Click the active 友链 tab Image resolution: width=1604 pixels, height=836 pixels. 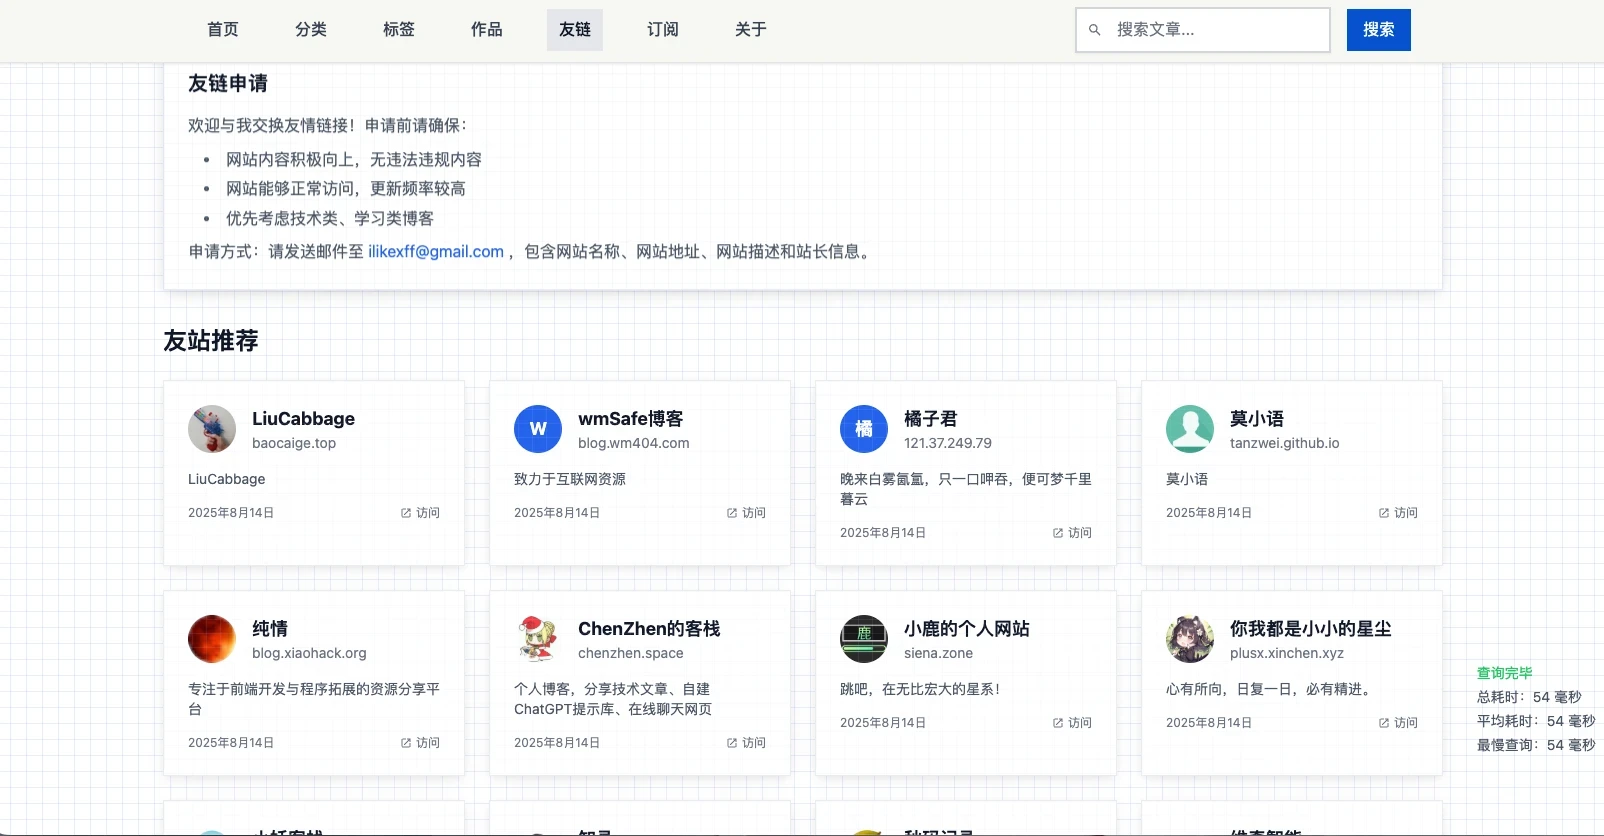pyautogui.click(x=575, y=30)
